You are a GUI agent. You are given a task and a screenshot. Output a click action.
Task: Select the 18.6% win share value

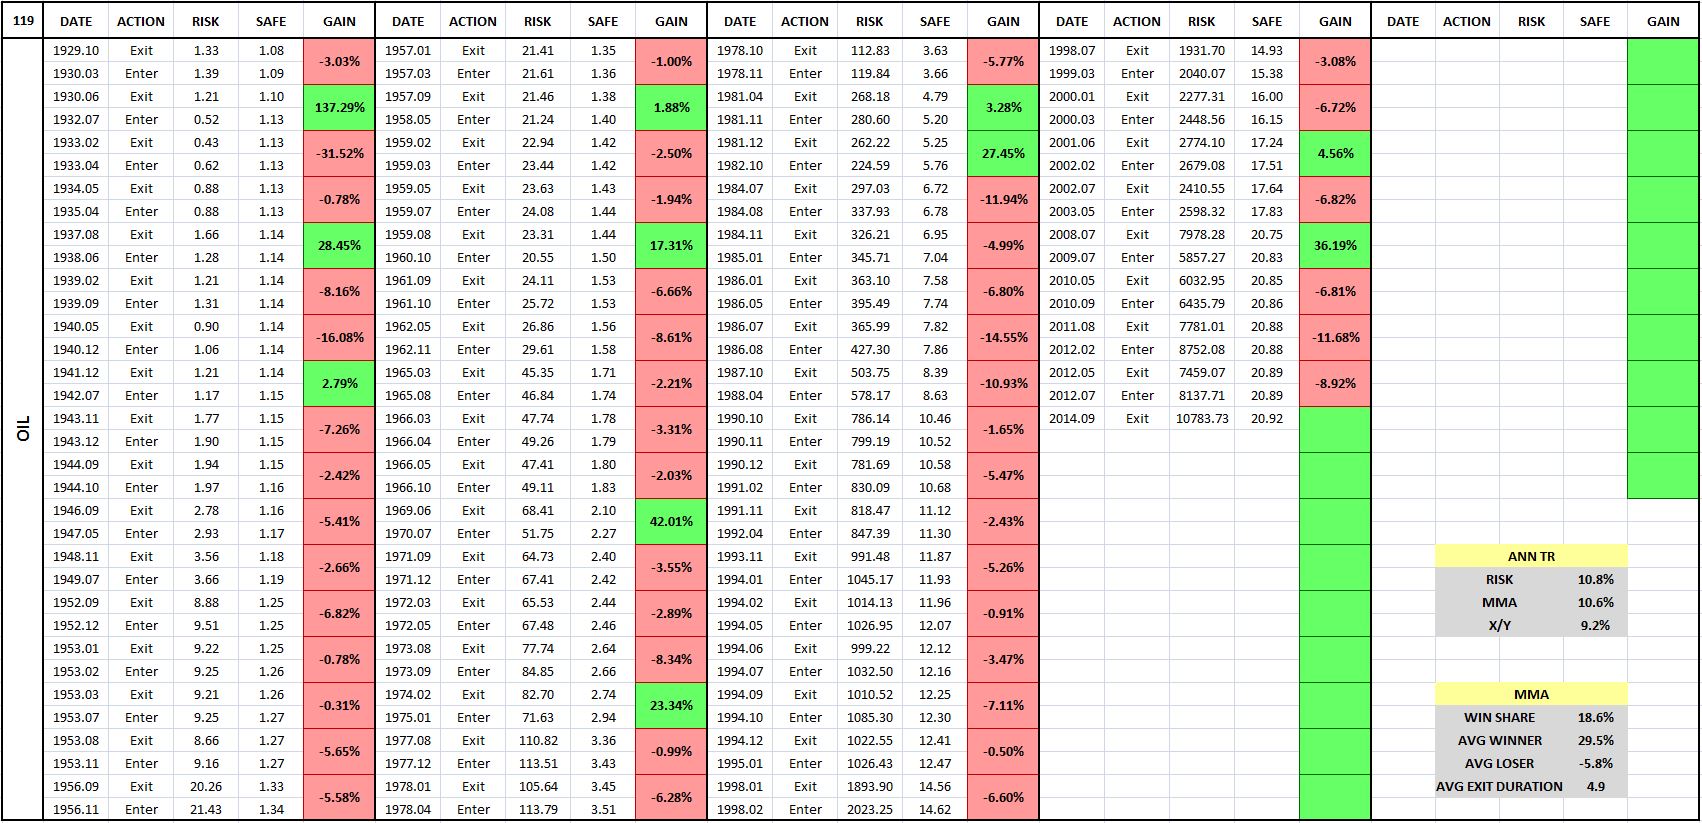[1595, 717]
